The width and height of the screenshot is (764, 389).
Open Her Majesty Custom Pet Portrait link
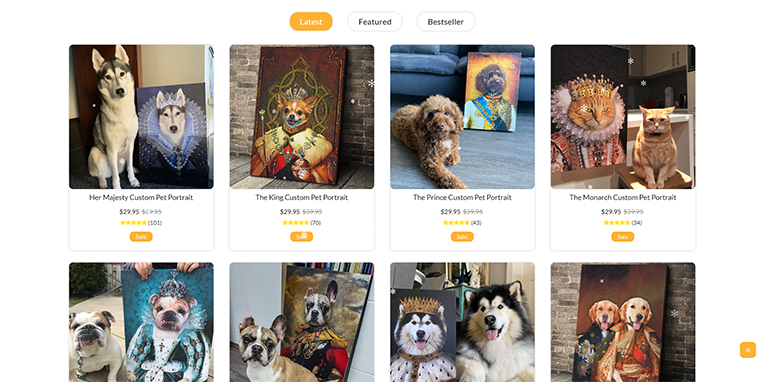pyautogui.click(x=141, y=197)
